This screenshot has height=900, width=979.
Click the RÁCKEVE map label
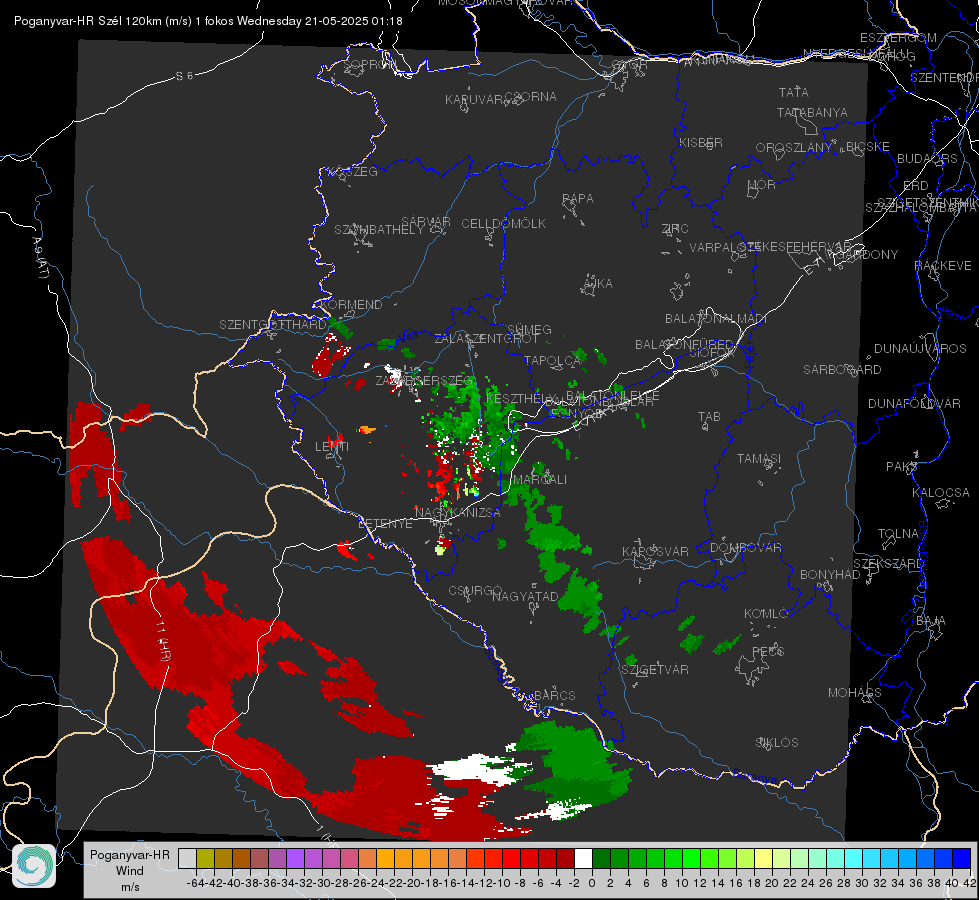click(x=943, y=266)
